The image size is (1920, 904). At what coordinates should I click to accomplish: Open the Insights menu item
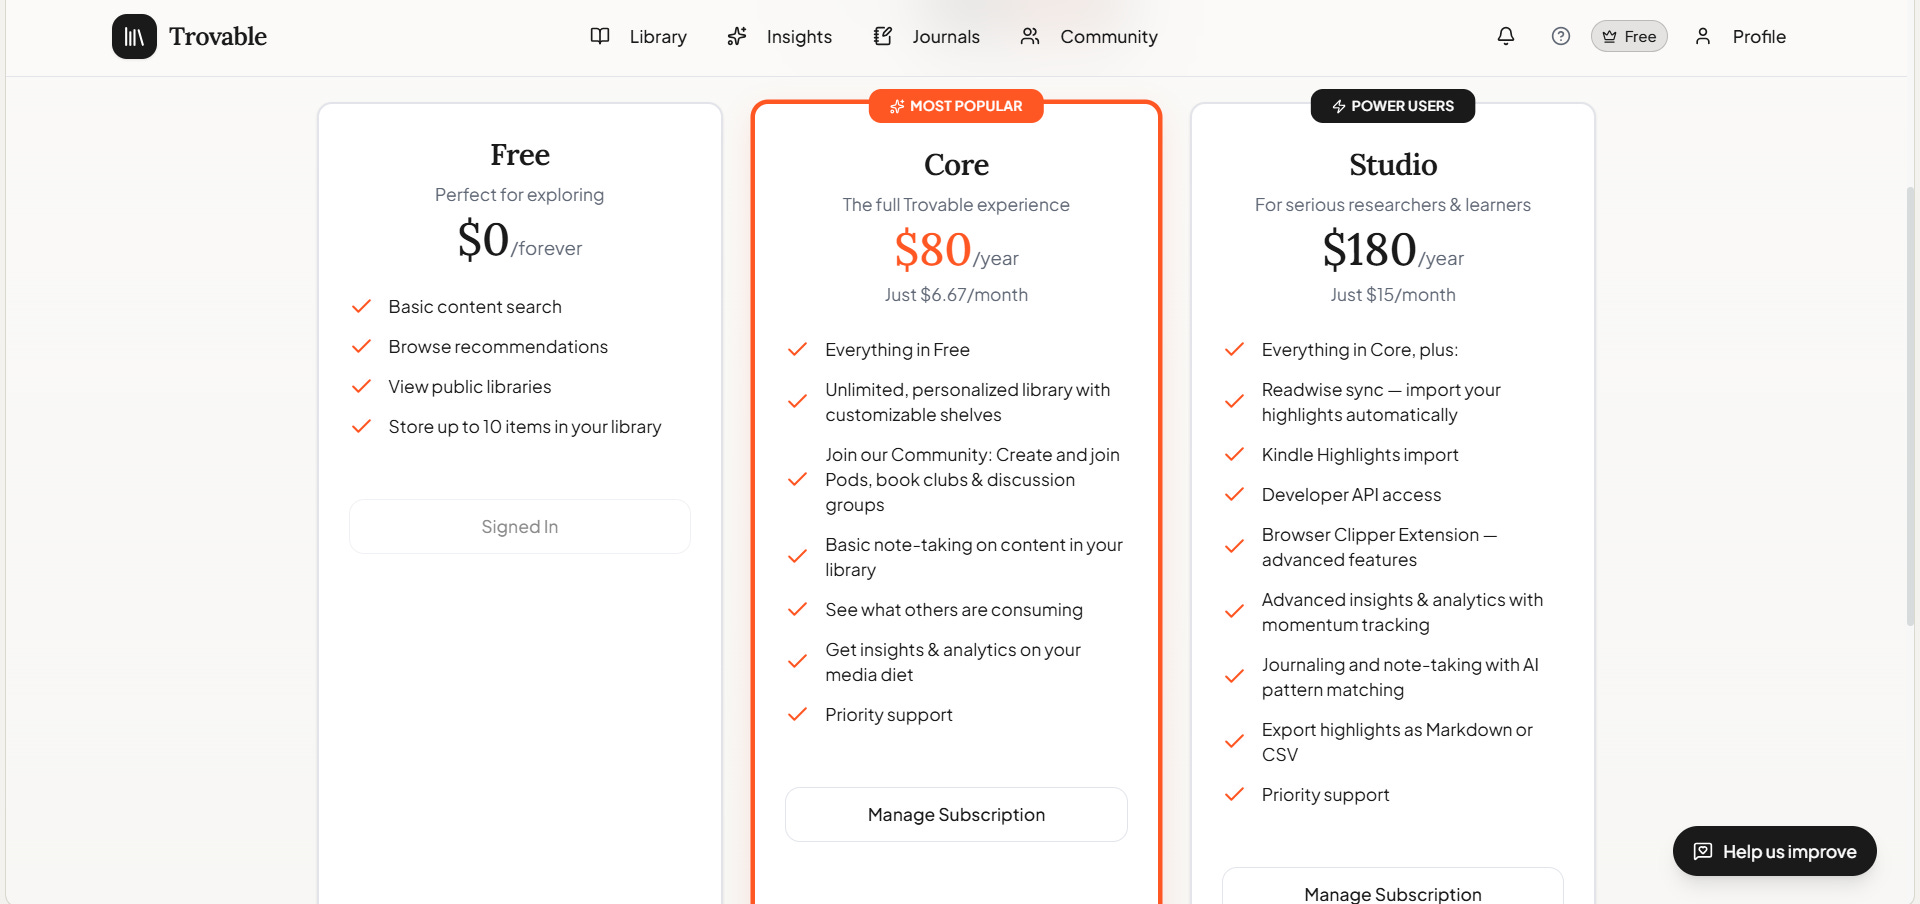click(799, 37)
